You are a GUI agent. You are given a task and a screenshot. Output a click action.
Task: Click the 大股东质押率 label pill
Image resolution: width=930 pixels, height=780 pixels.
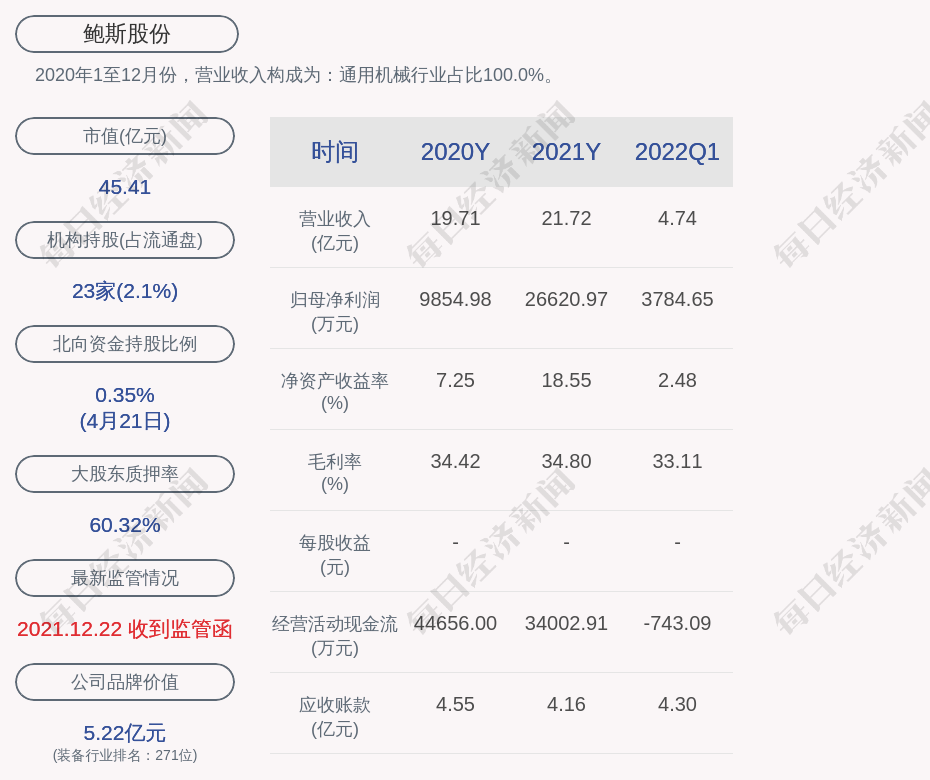[125, 474]
